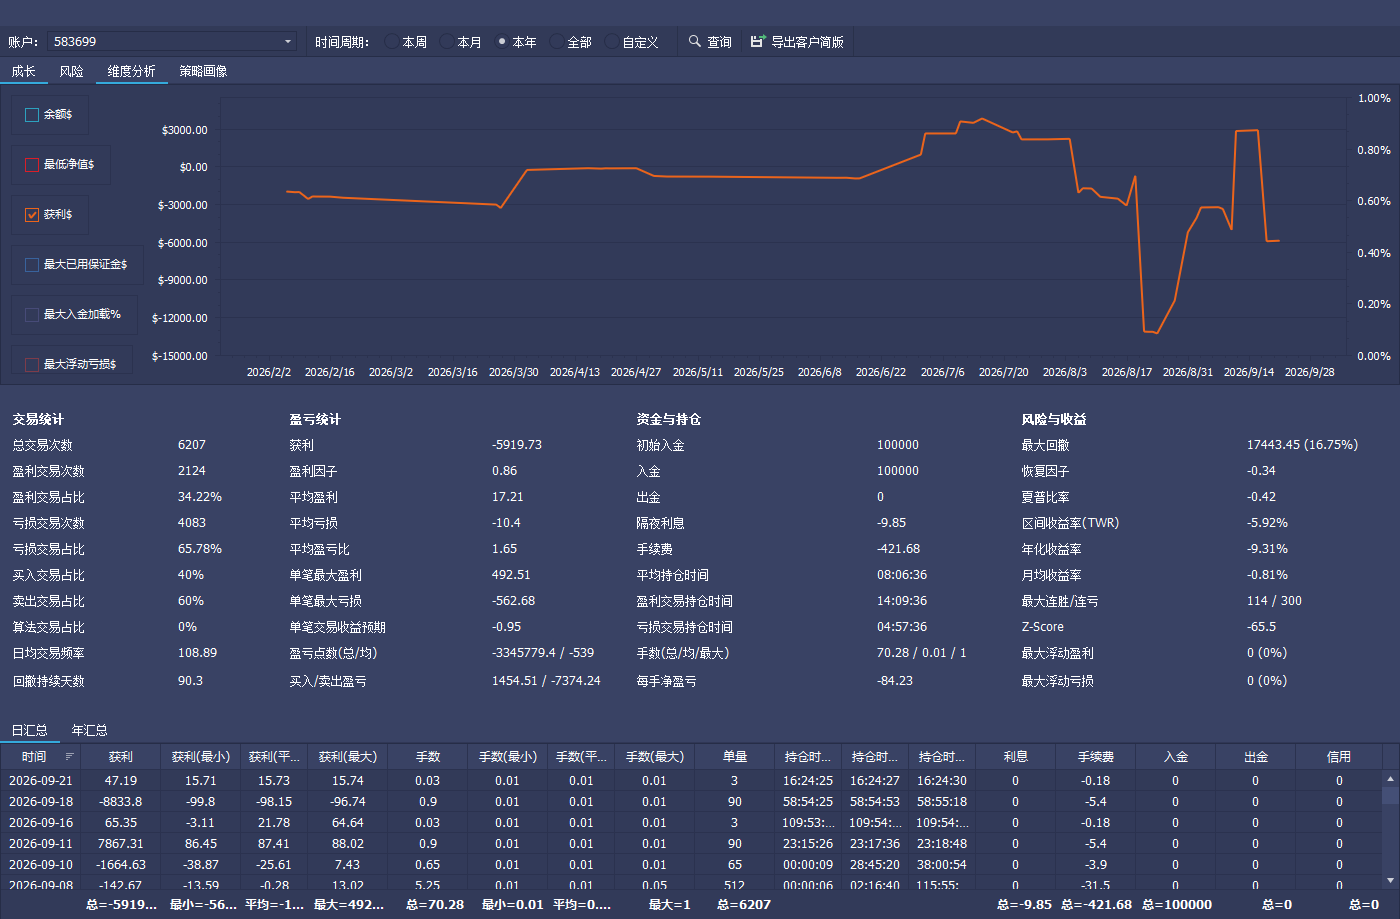Click the 日均交易频率 value 108.89
The image size is (1400, 919).
(x=198, y=653)
